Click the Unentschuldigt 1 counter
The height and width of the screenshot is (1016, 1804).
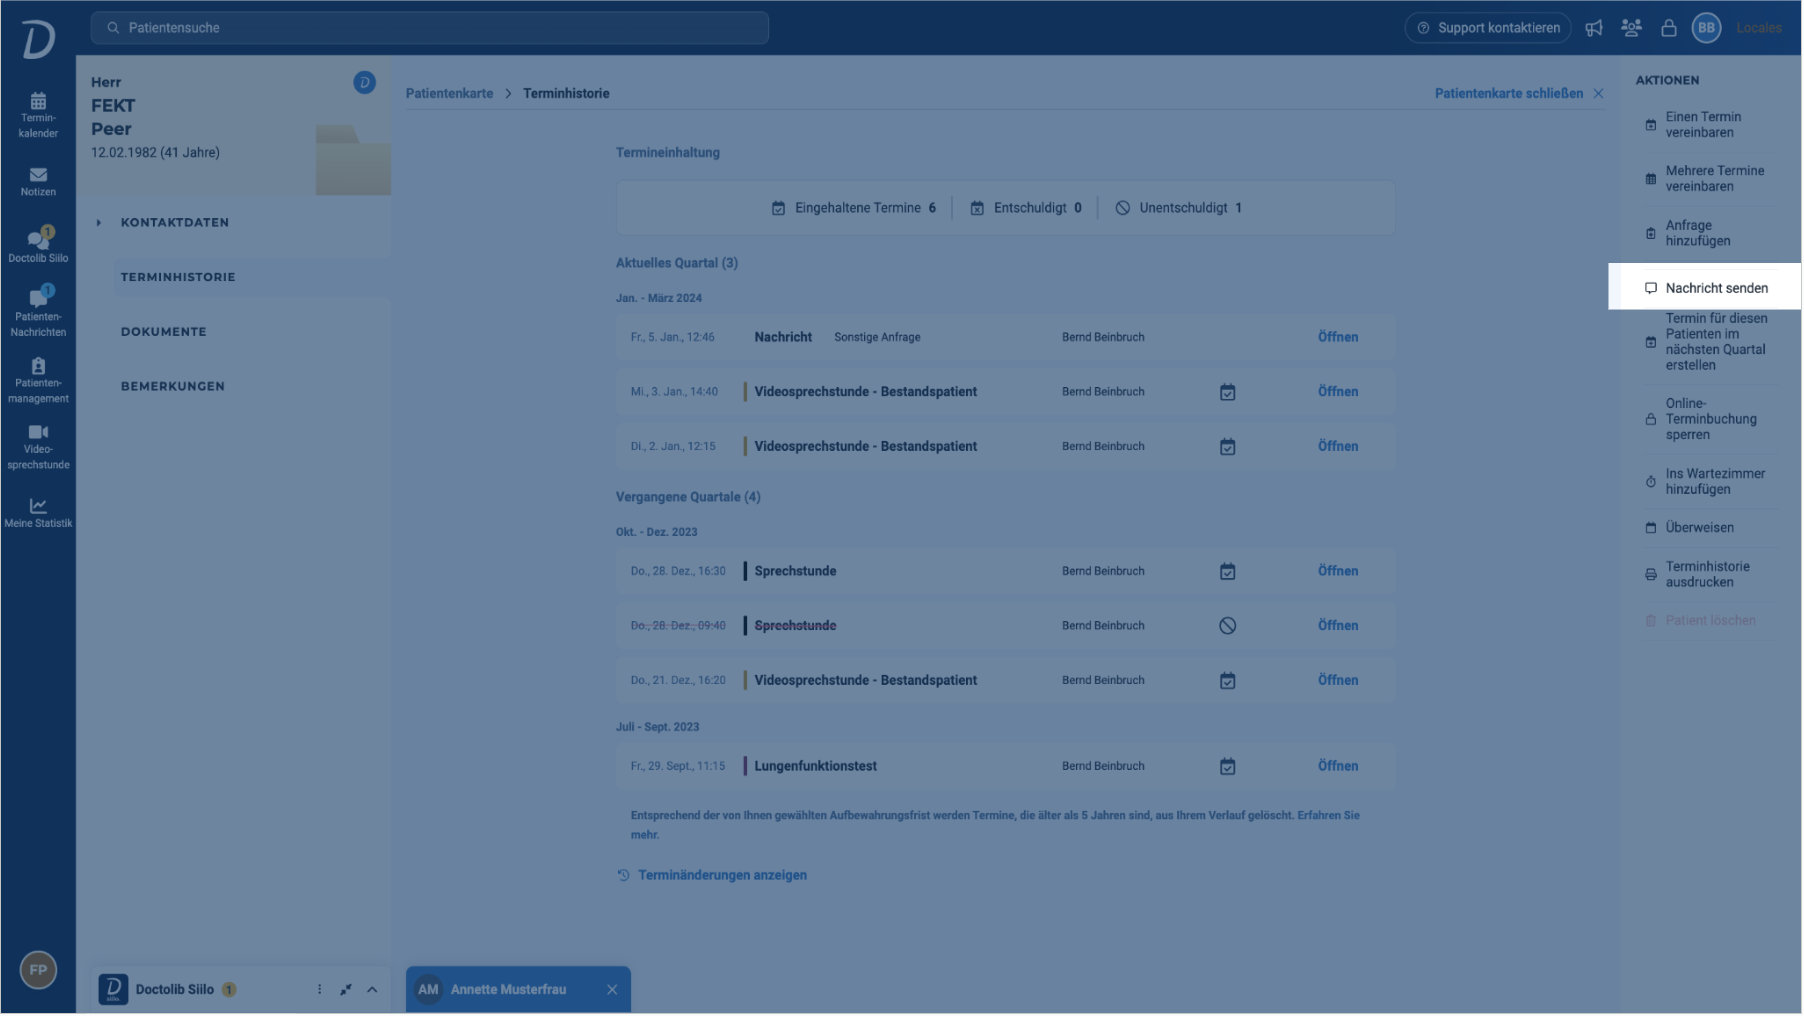click(1179, 208)
